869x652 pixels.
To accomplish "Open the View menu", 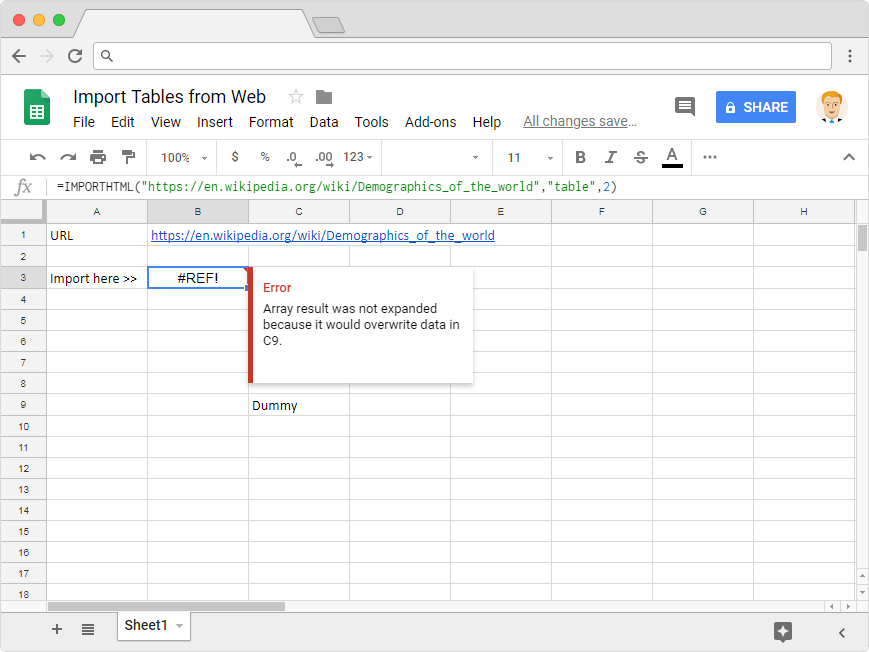I will (166, 122).
